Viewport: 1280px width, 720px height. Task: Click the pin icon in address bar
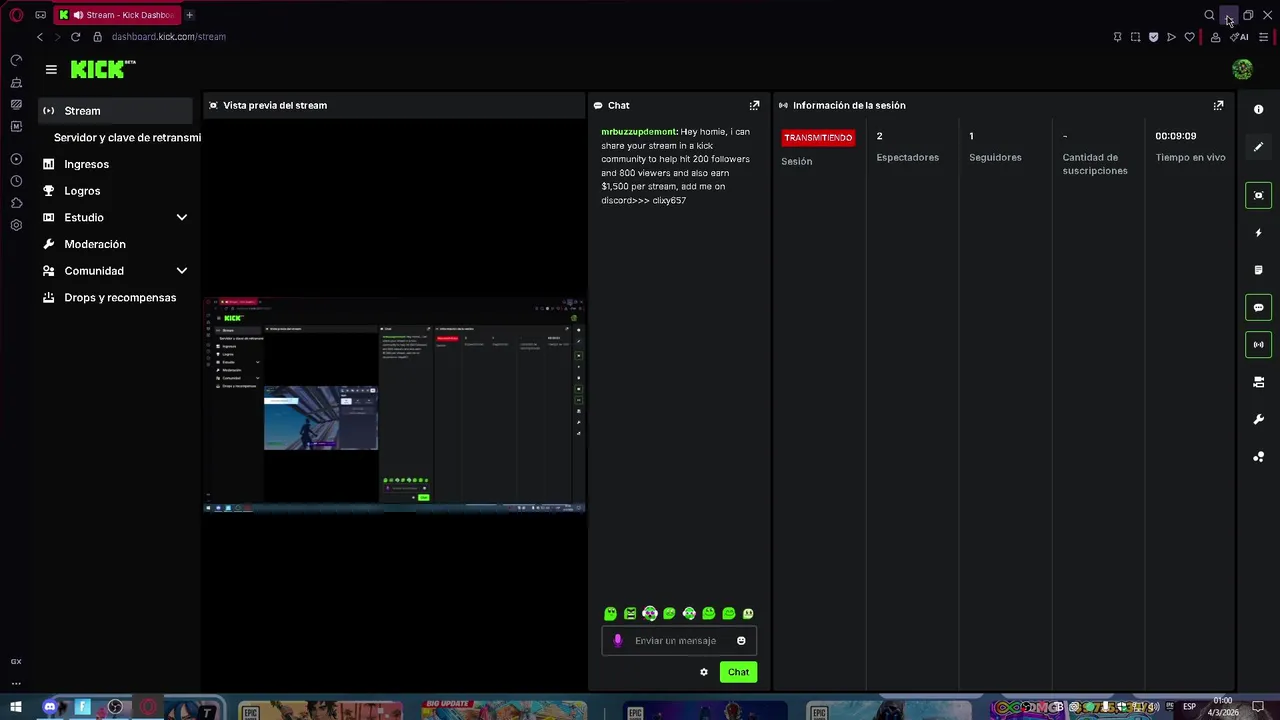[1117, 37]
